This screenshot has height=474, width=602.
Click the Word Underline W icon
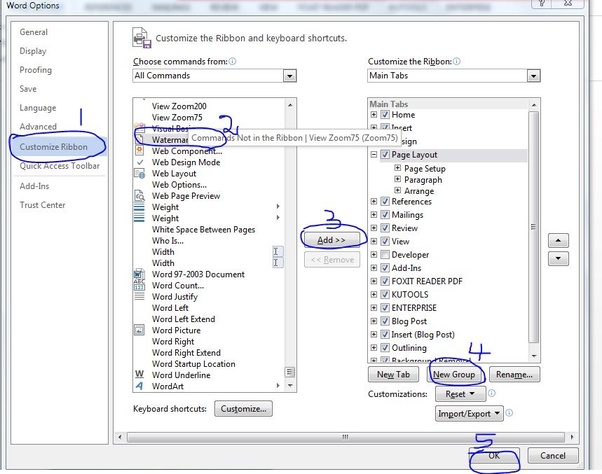click(x=139, y=375)
